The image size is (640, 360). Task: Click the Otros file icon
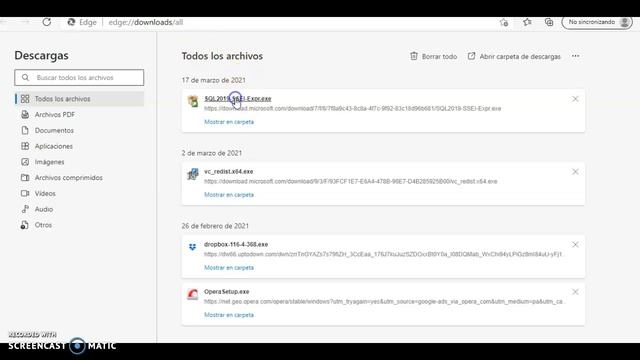pyautogui.click(x=25, y=225)
